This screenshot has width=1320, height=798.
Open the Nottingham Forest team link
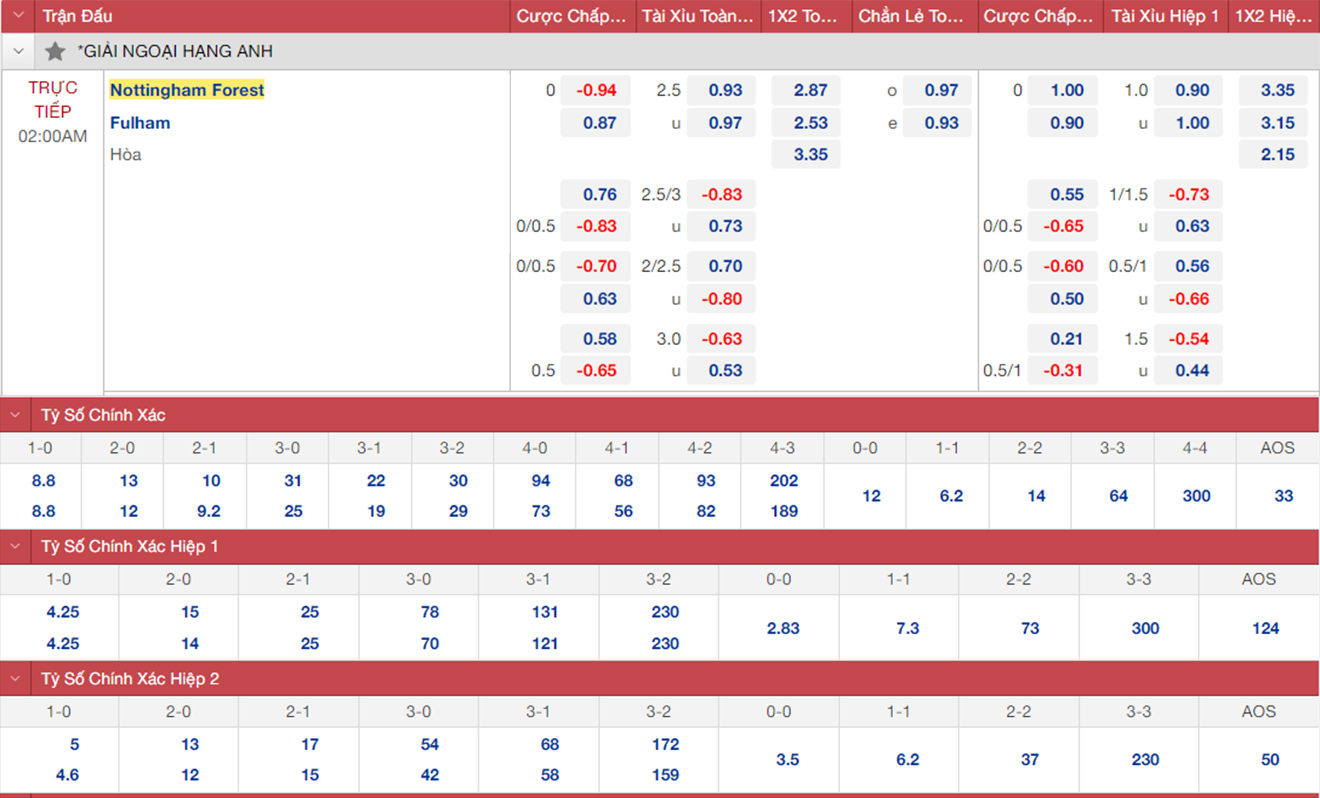pyautogui.click(x=187, y=90)
